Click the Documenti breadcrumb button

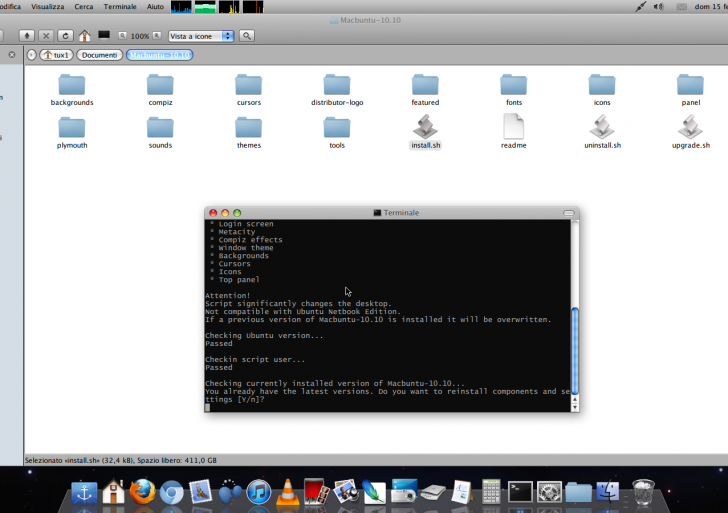point(99,54)
